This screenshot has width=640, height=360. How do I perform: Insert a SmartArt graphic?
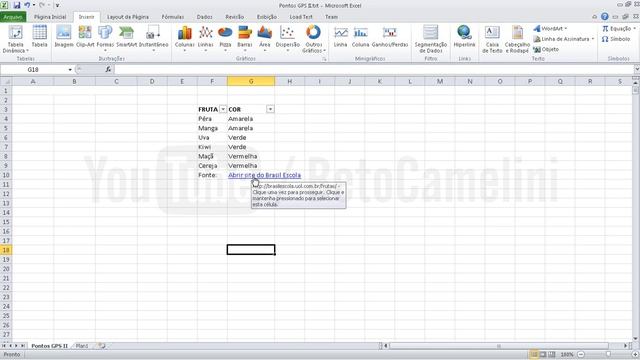click(x=127, y=36)
